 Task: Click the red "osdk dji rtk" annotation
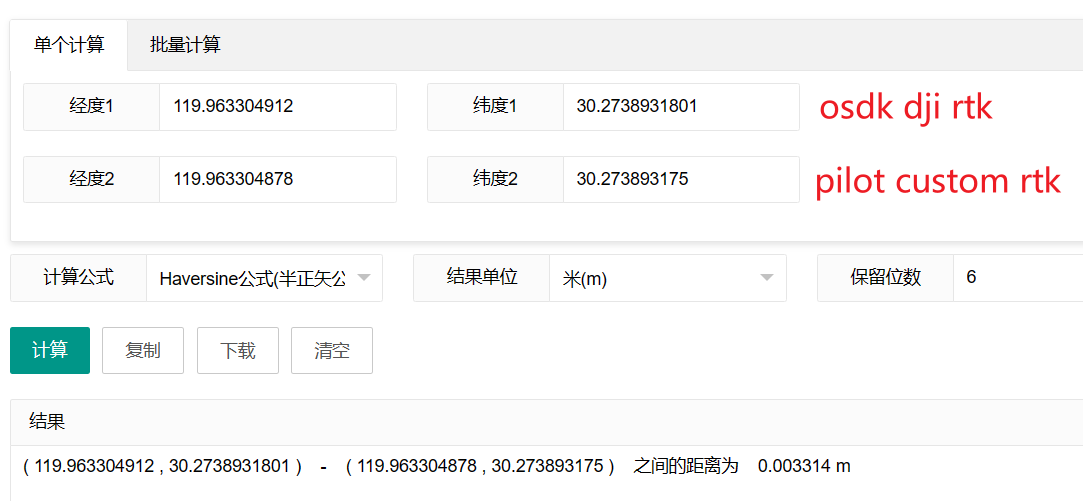[905, 107]
